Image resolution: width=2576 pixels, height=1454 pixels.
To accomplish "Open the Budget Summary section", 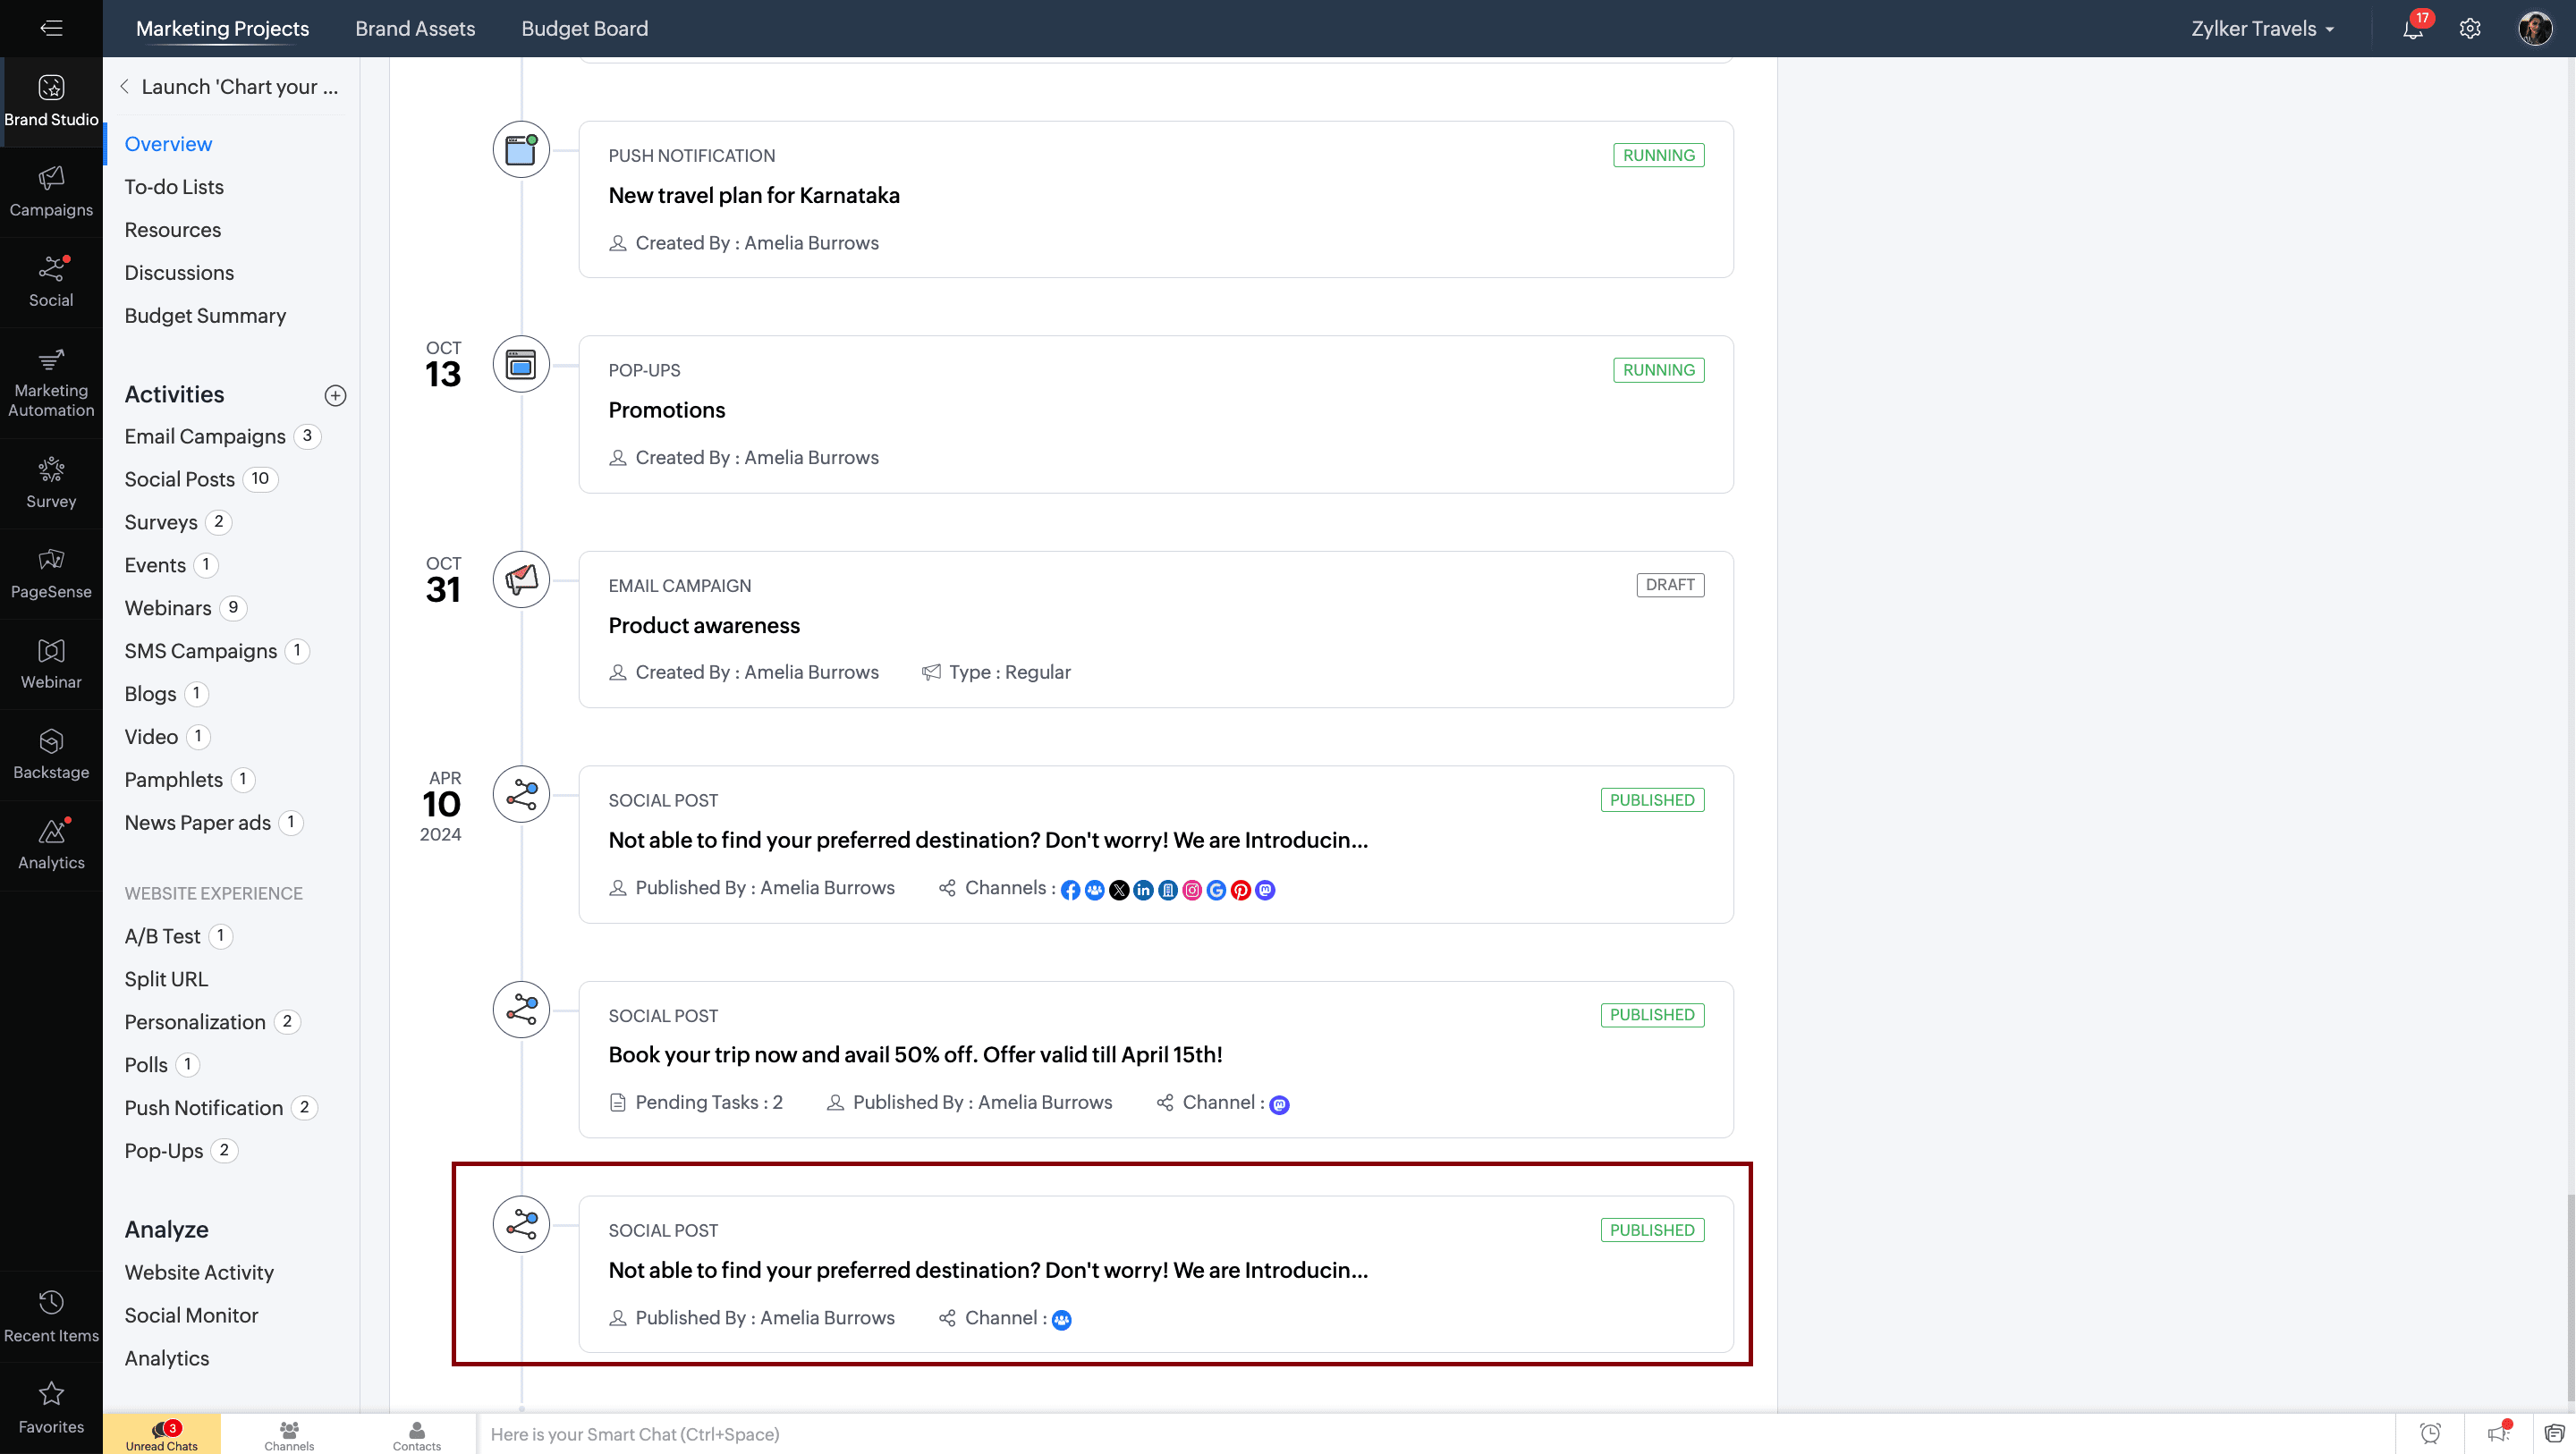I will point(205,316).
